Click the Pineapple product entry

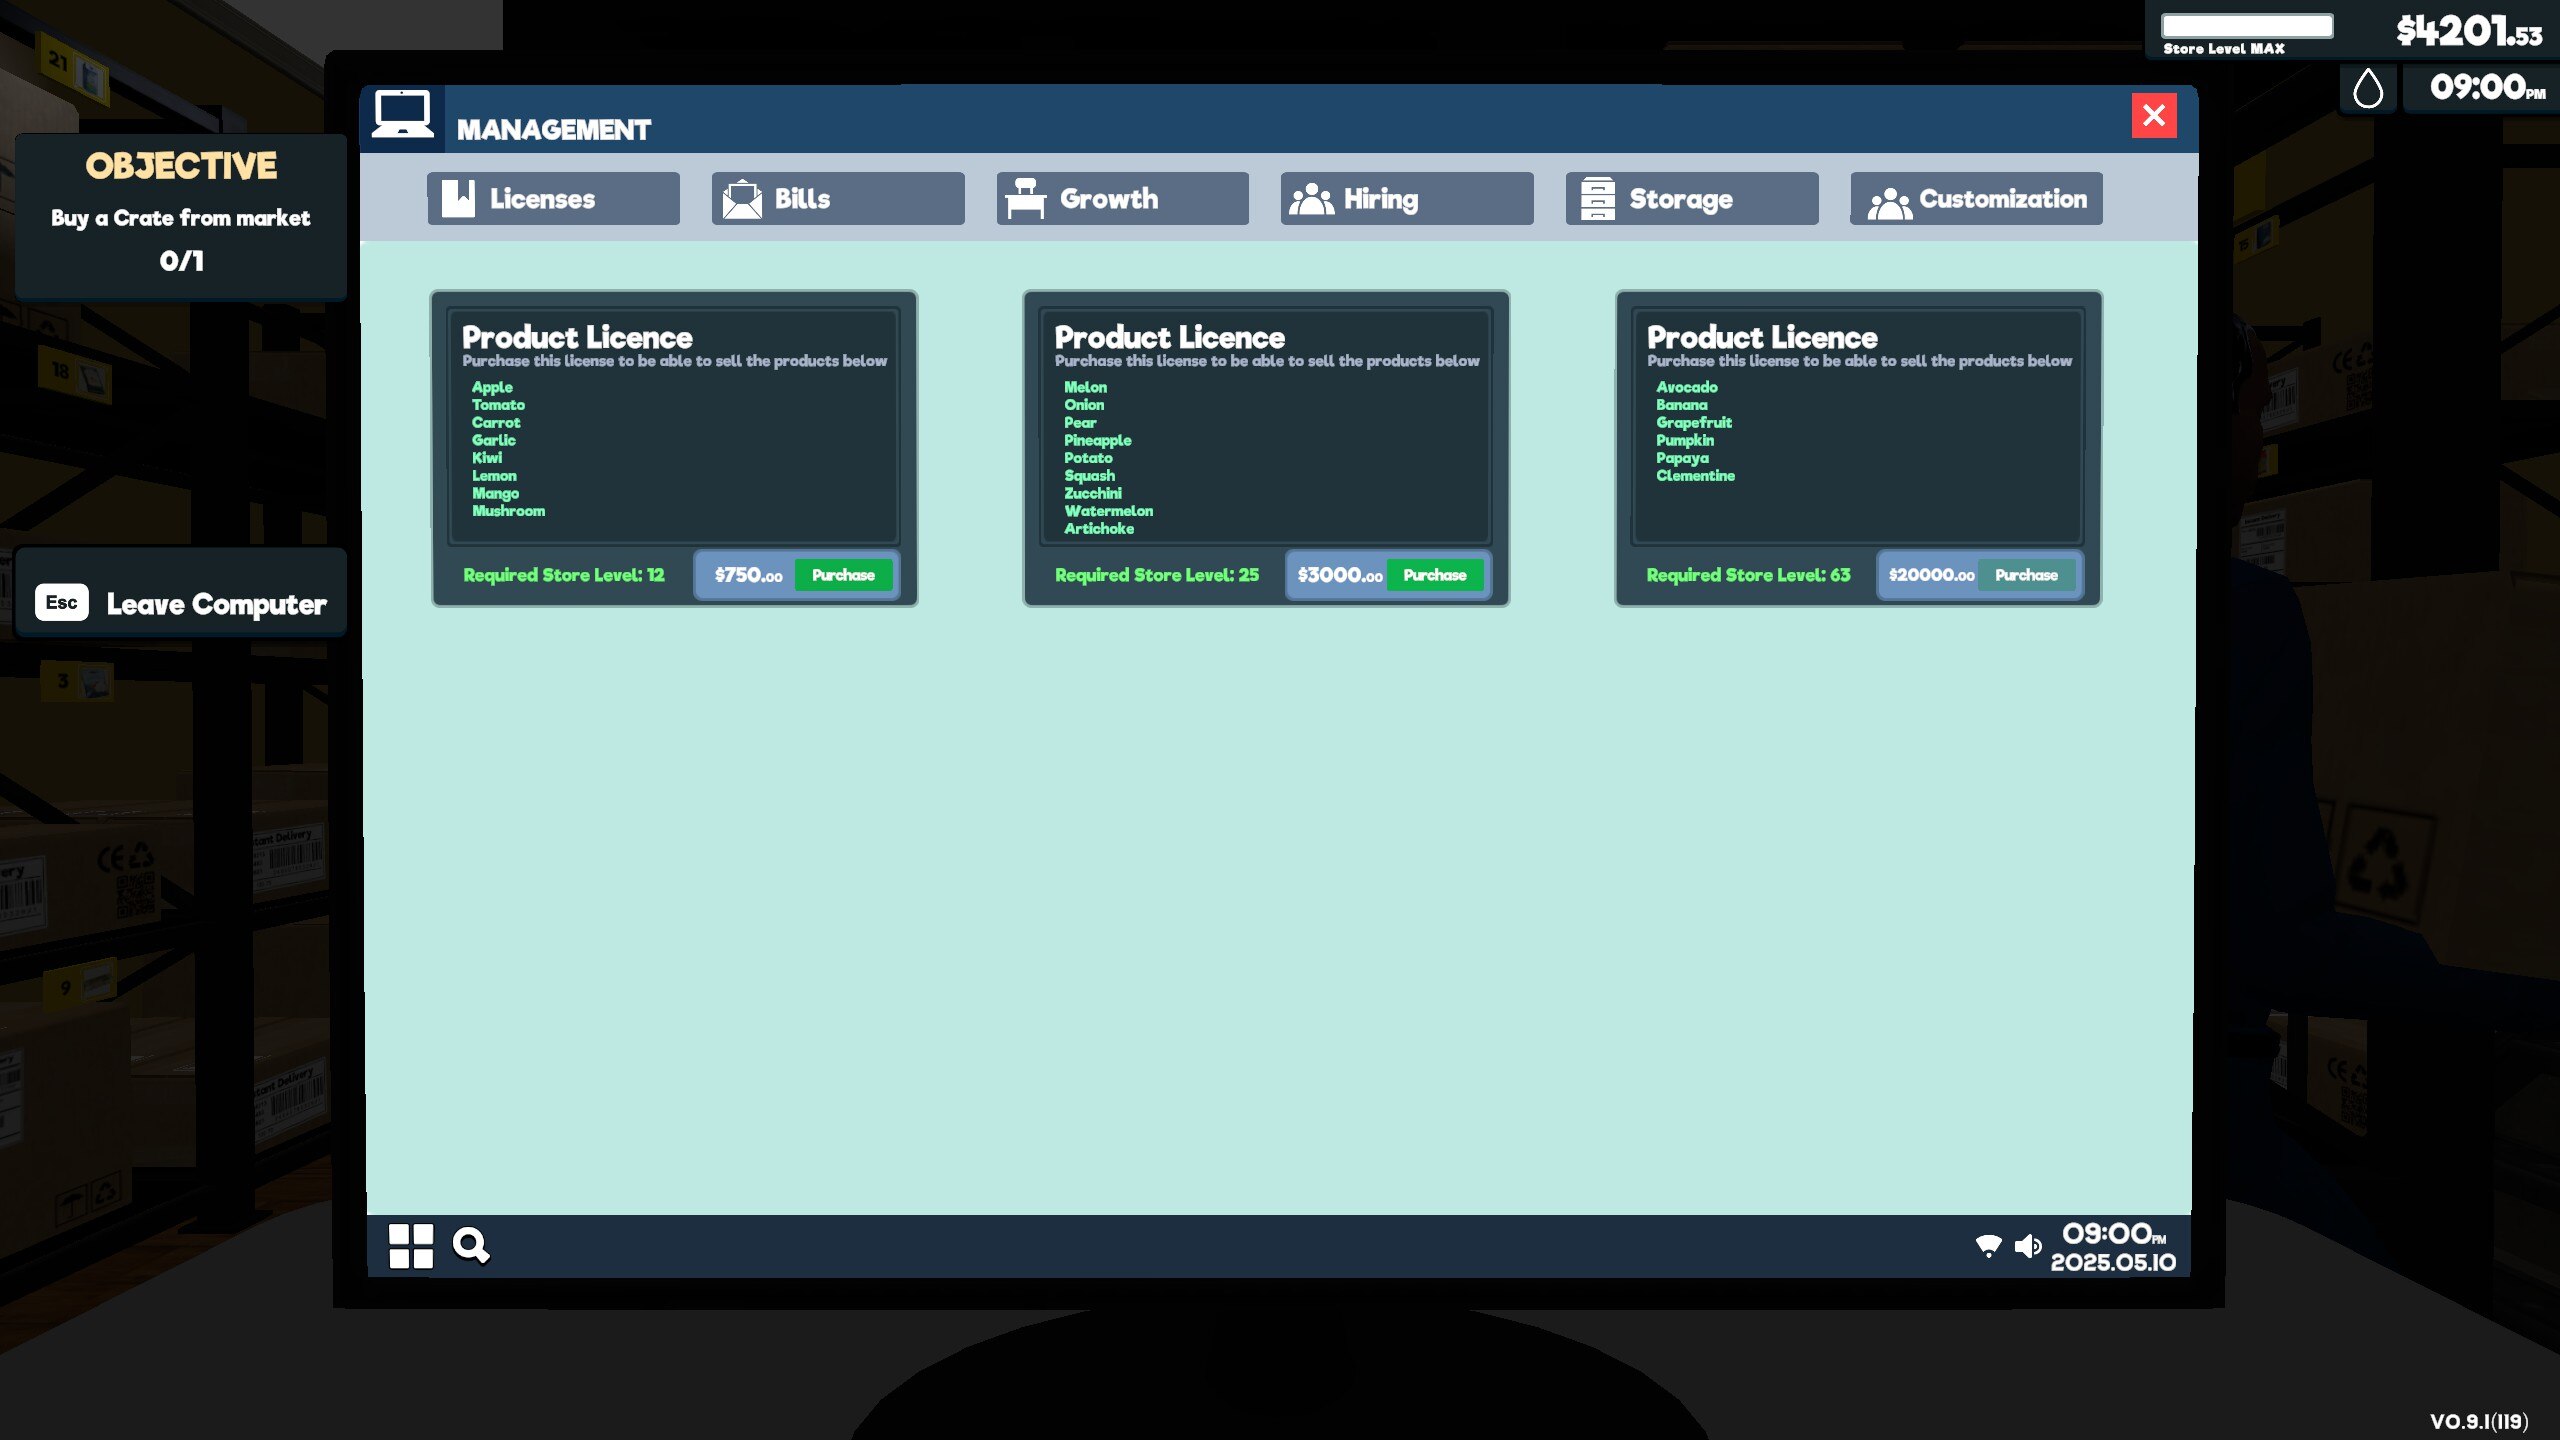pos(1097,441)
